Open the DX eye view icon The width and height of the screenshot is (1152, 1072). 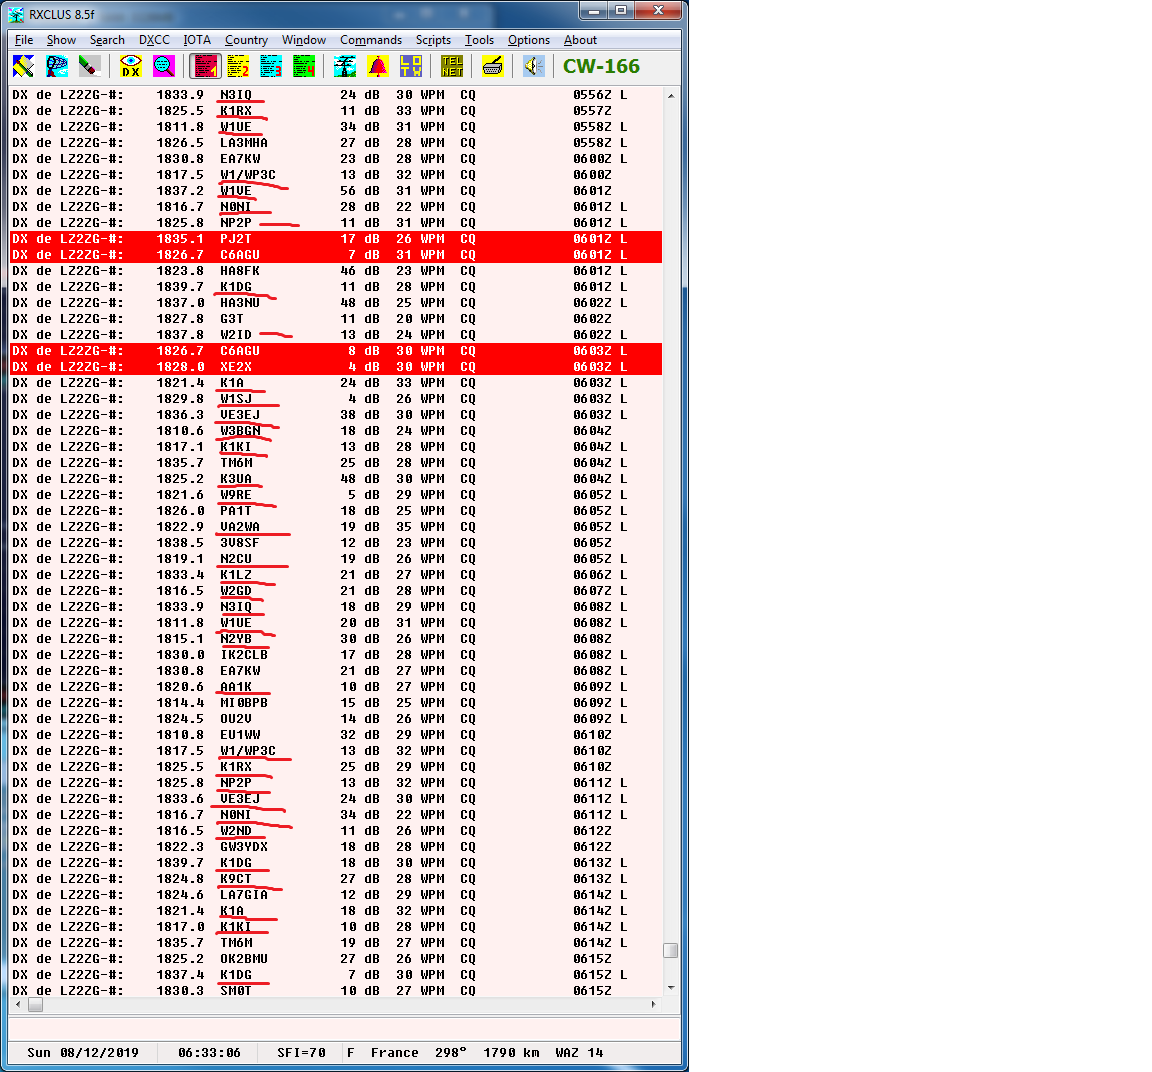(x=131, y=66)
